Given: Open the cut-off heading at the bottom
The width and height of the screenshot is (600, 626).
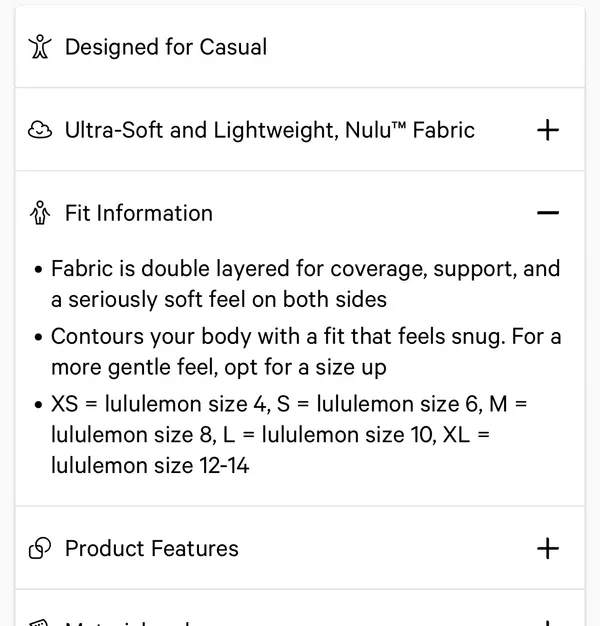Looking at the screenshot, I should coord(128,623).
